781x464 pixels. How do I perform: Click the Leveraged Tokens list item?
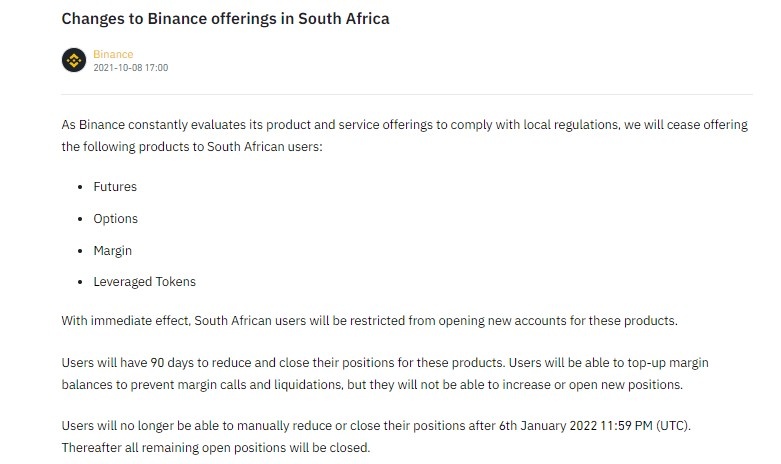pos(144,282)
